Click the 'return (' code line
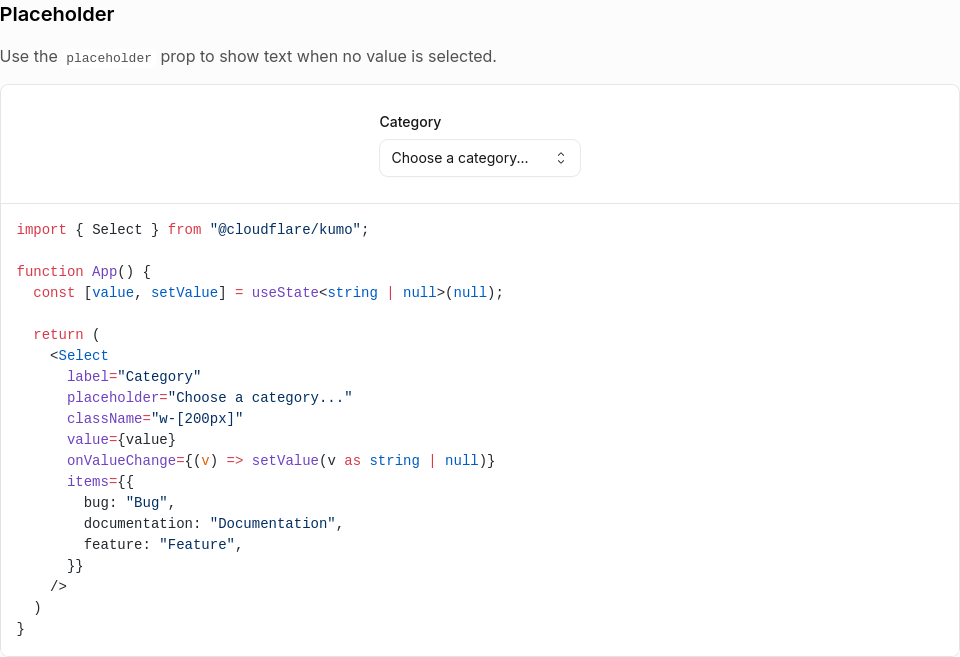 (66, 334)
